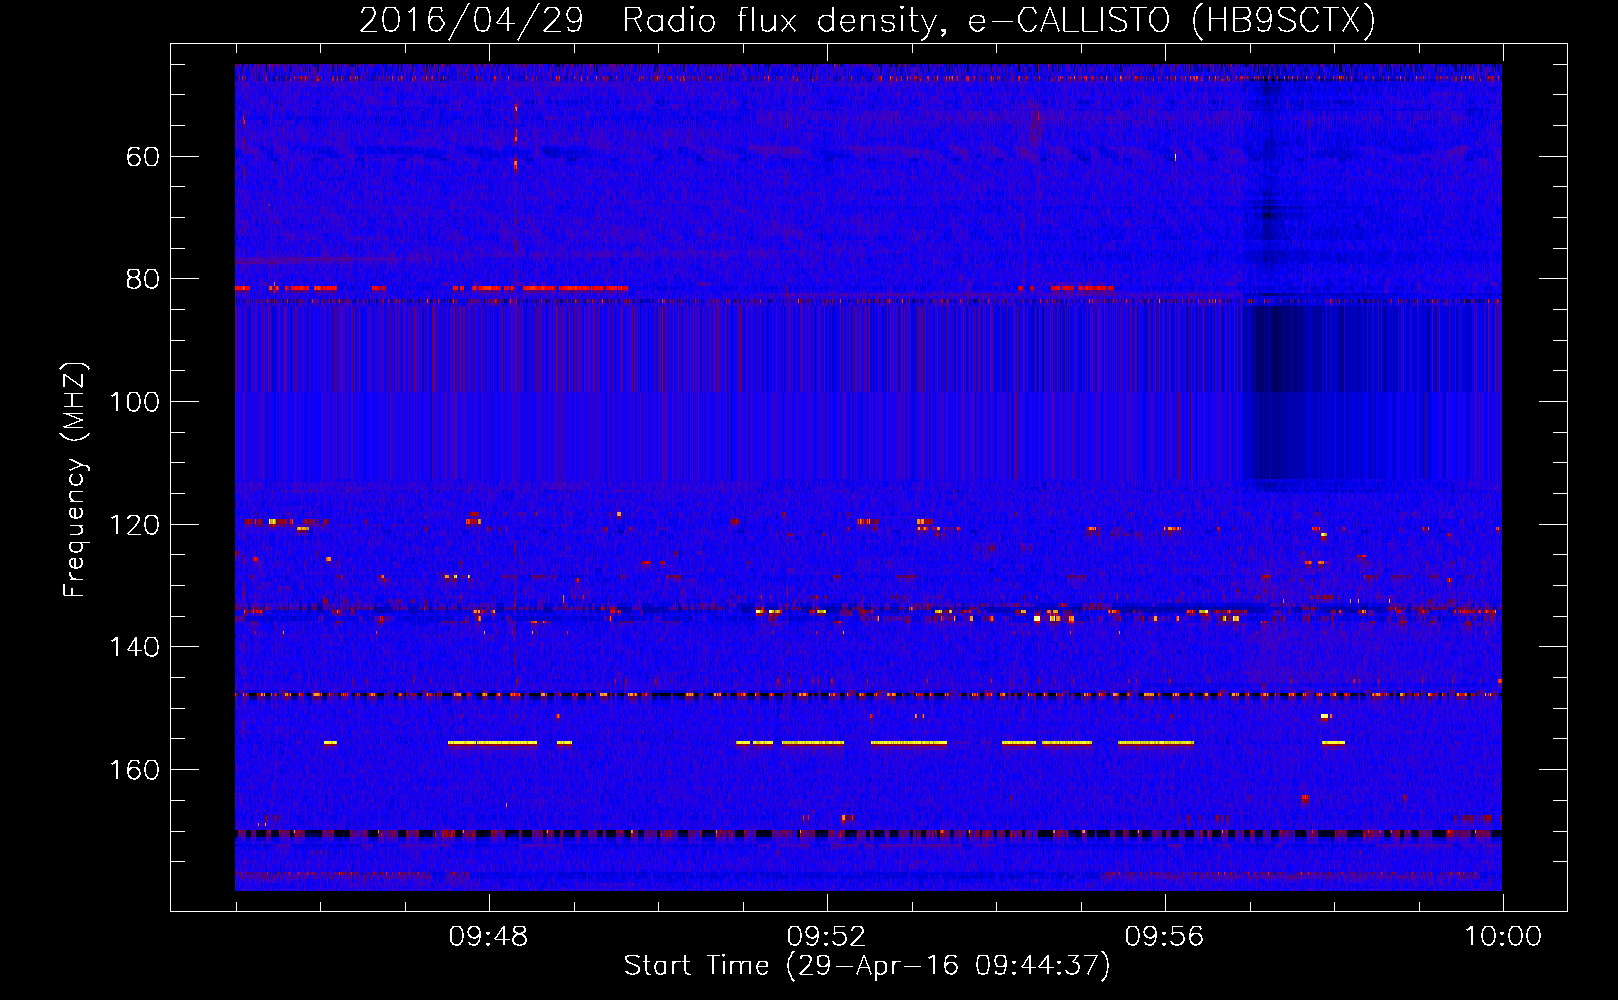Click the 60 MHz frequency tick label
This screenshot has height=1000, width=1618.
pyautogui.click(x=143, y=157)
